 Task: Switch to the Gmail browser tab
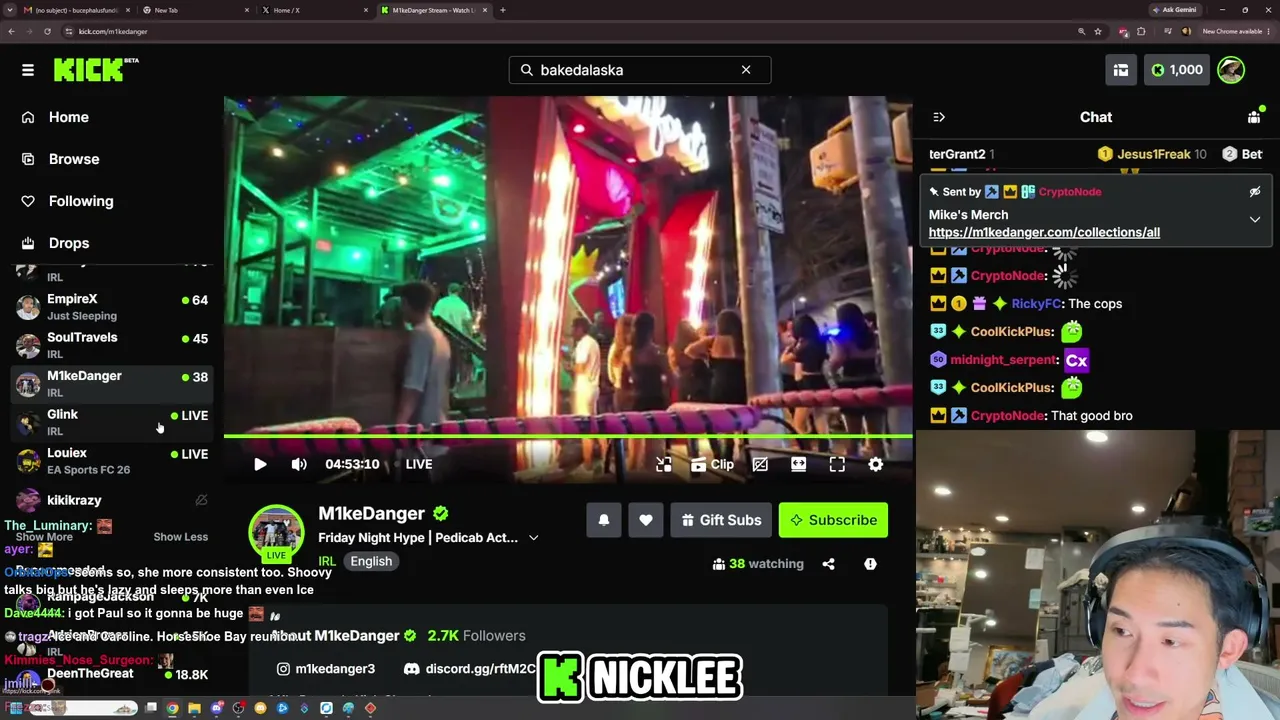77,10
